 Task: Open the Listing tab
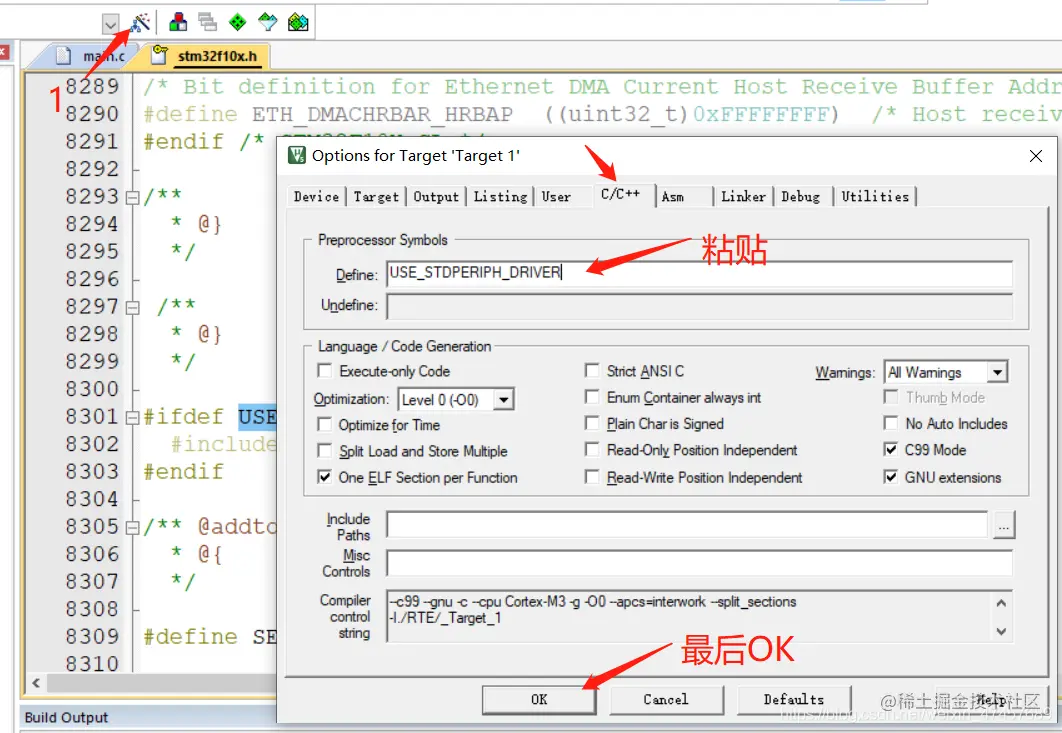pyautogui.click(x=501, y=196)
